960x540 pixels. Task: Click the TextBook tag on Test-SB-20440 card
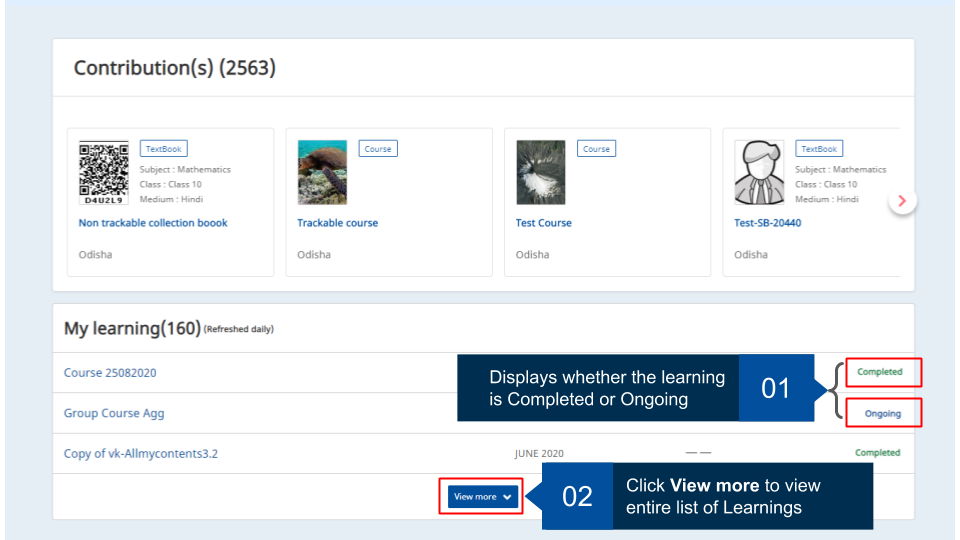(819, 149)
